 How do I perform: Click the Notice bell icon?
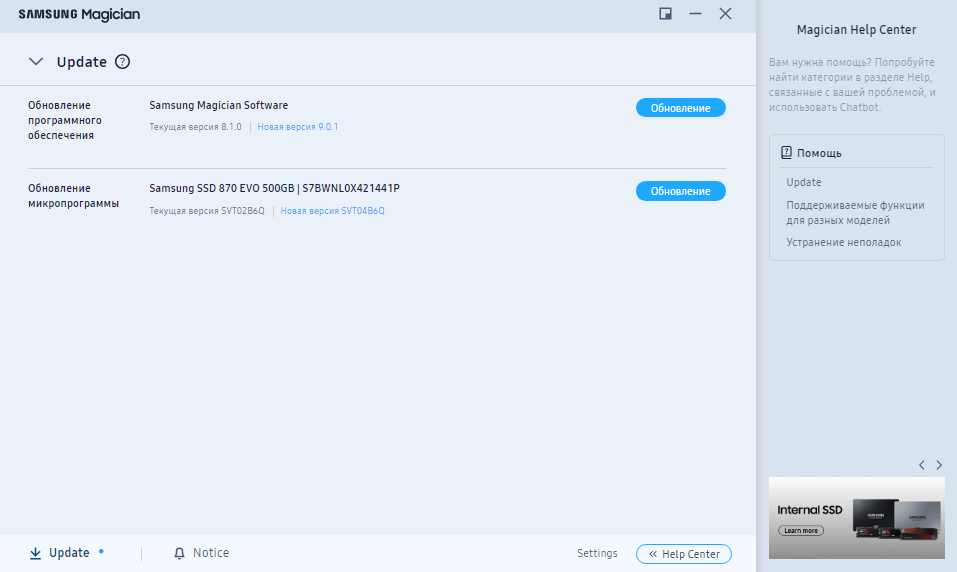pos(179,553)
